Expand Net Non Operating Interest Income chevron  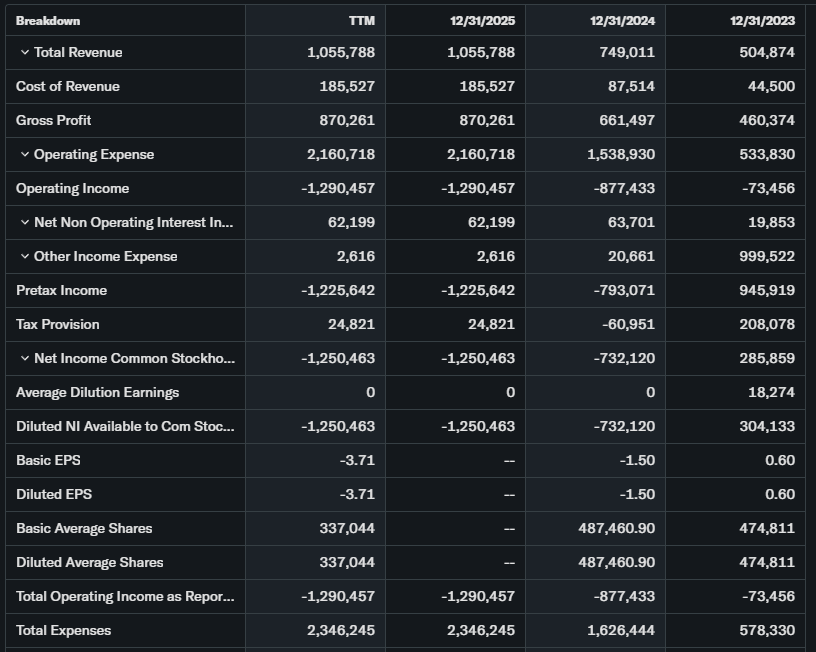(x=24, y=222)
